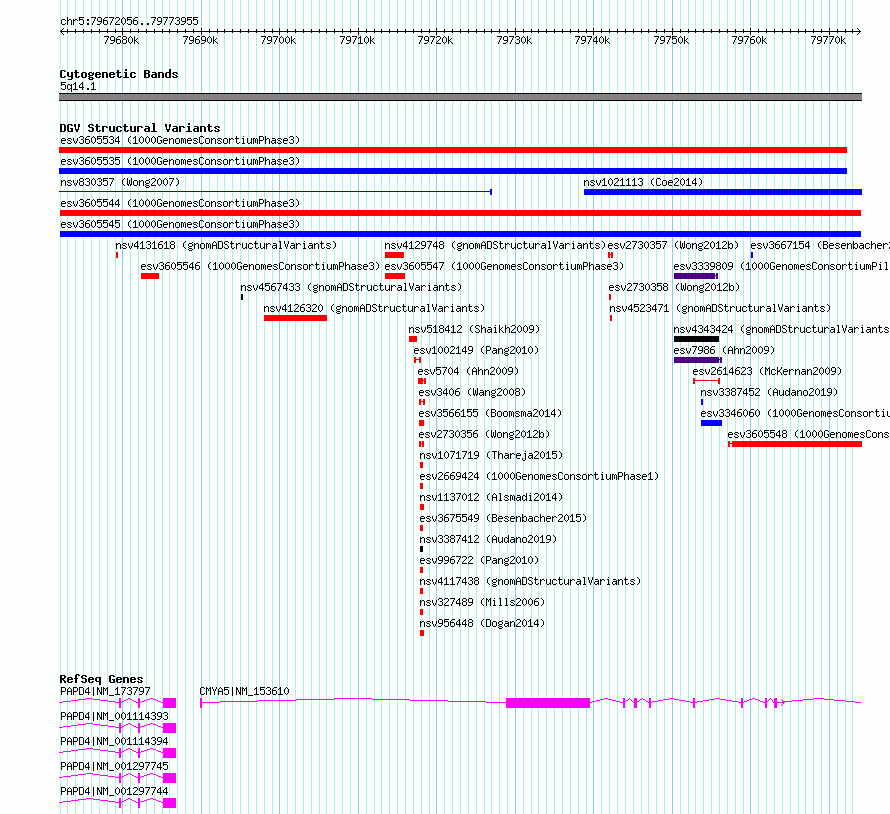The image size is (890, 814).
Task: Click the RefSeq Genes track title
Action: [101, 679]
